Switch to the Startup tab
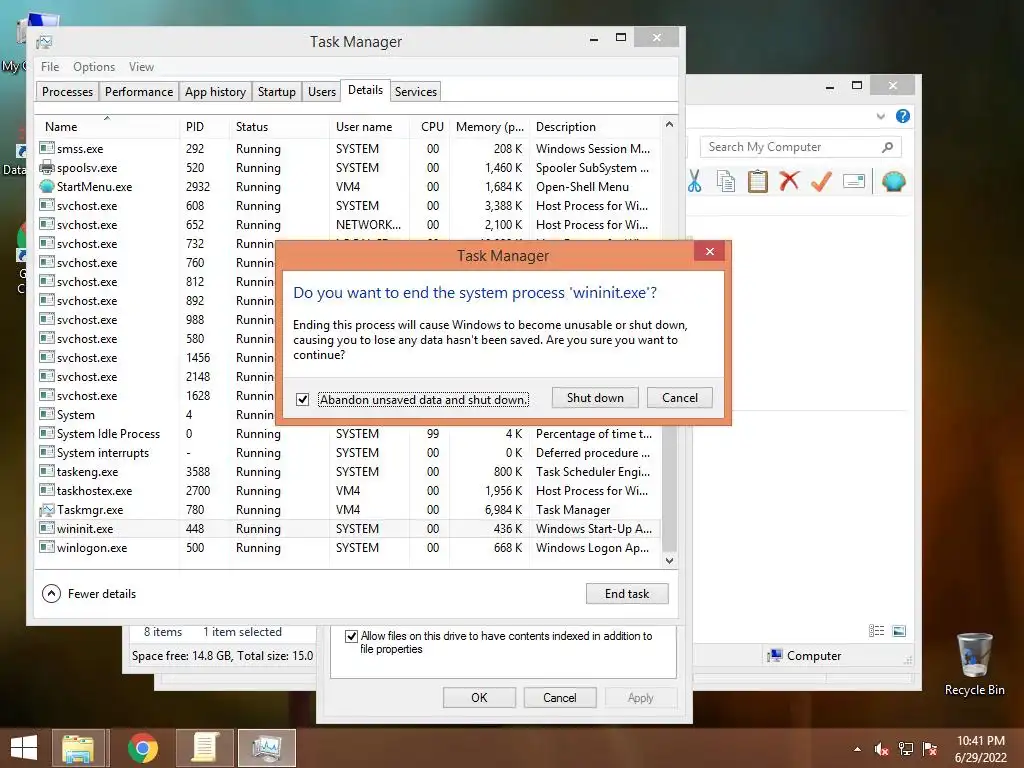1024x768 pixels. [x=277, y=91]
